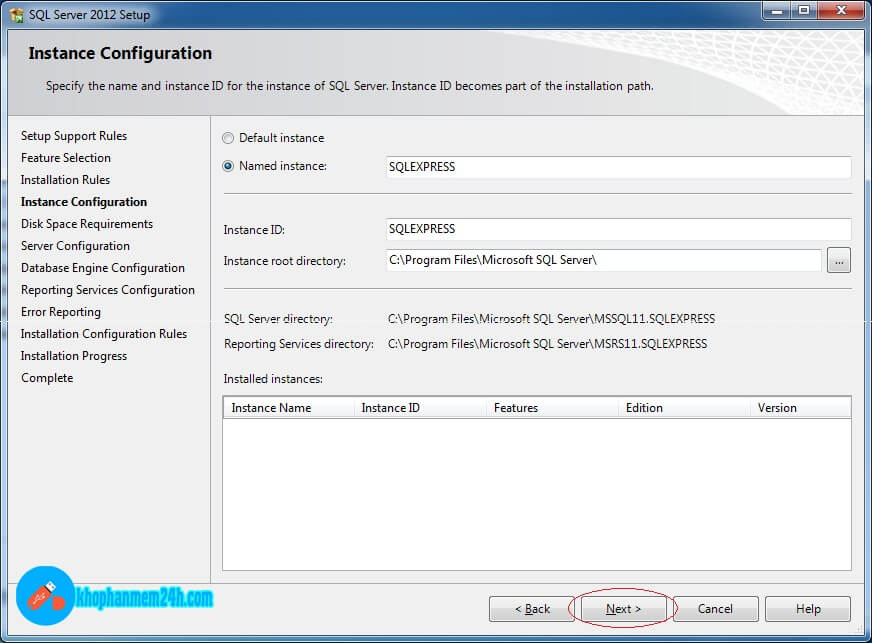The height and width of the screenshot is (643, 872).
Task: Close the SQL Server 2012 Setup window
Action: tap(837, 10)
